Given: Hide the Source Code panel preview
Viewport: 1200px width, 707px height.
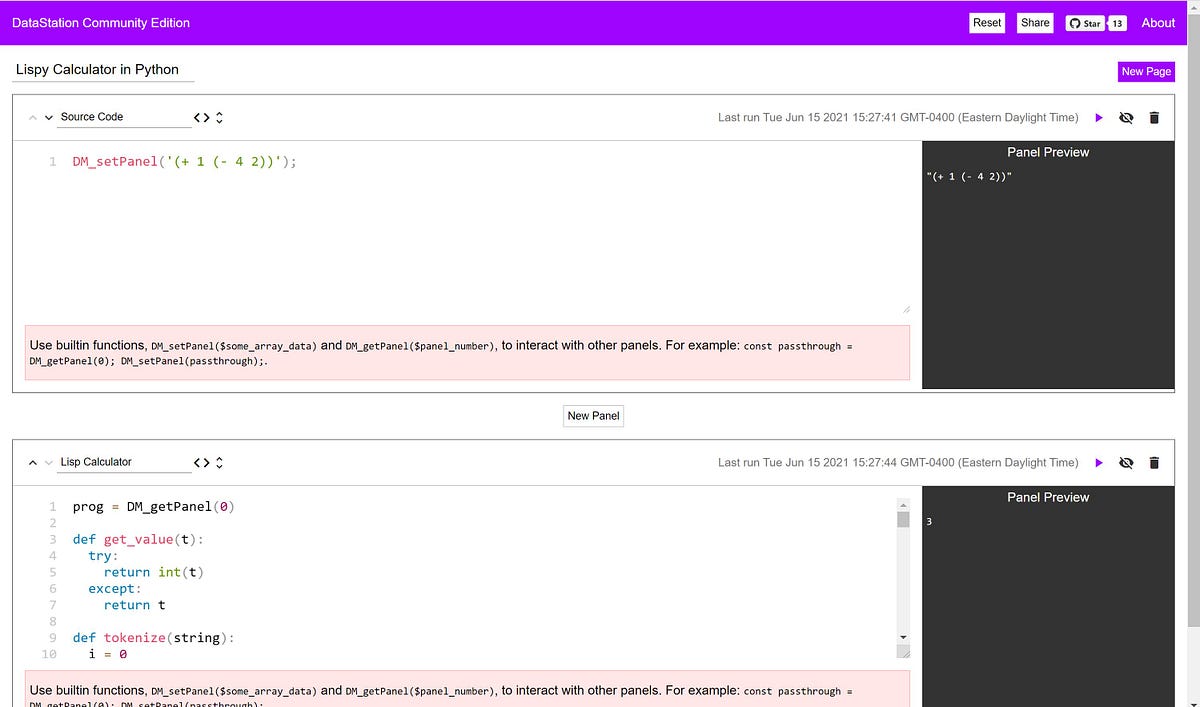Looking at the screenshot, I should pos(1126,117).
